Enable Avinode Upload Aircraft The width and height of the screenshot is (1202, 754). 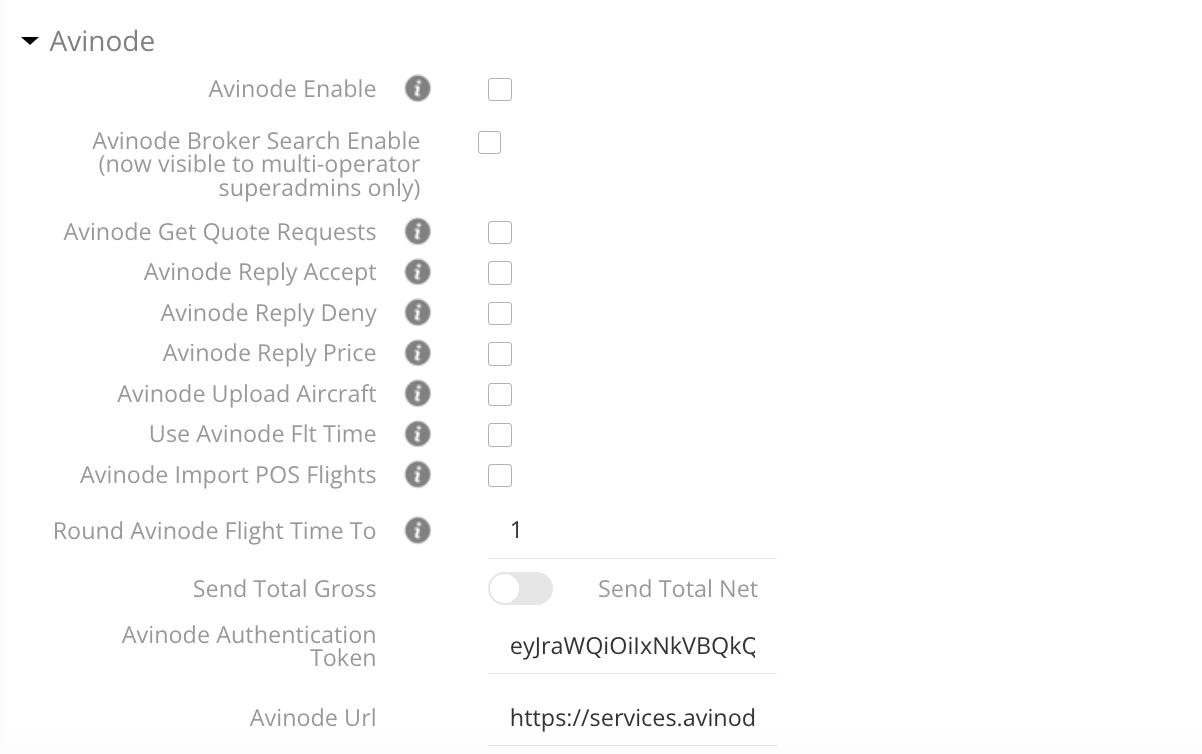coord(499,394)
